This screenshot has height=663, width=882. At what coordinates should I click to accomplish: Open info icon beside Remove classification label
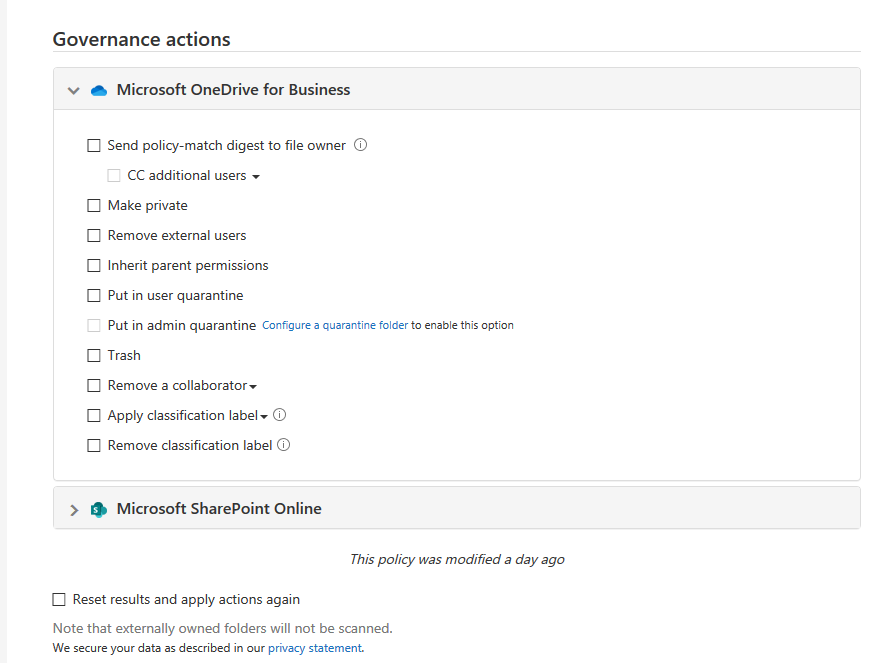tap(284, 445)
